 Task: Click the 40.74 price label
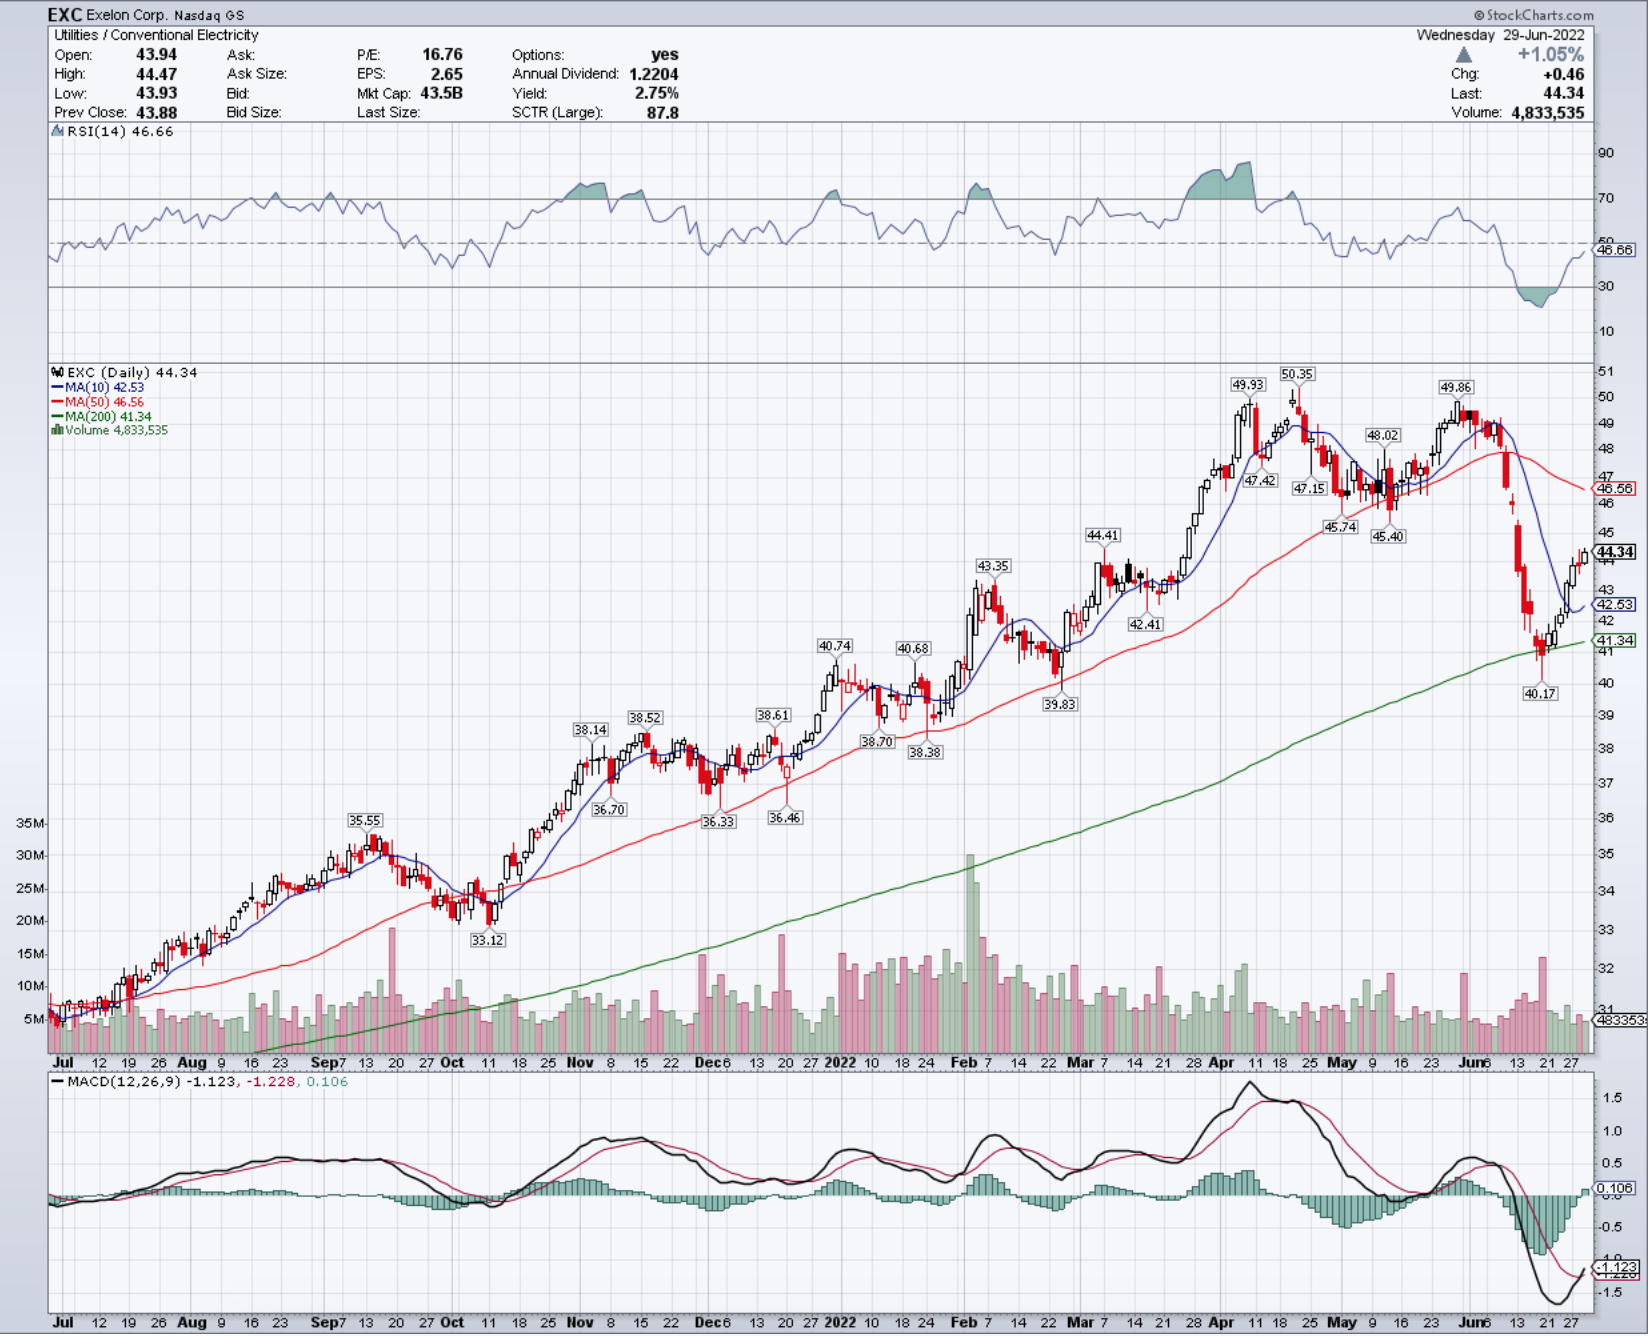pos(835,646)
